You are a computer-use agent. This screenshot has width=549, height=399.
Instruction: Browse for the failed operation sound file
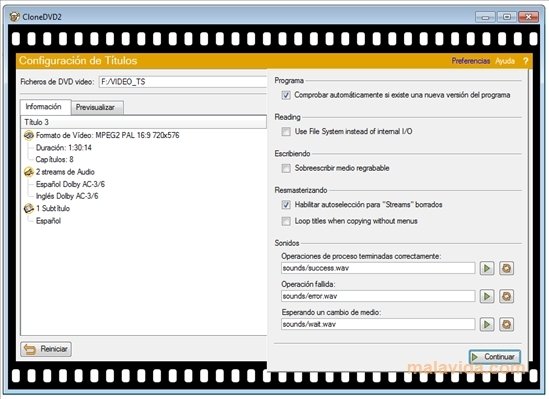click(x=506, y=296)
